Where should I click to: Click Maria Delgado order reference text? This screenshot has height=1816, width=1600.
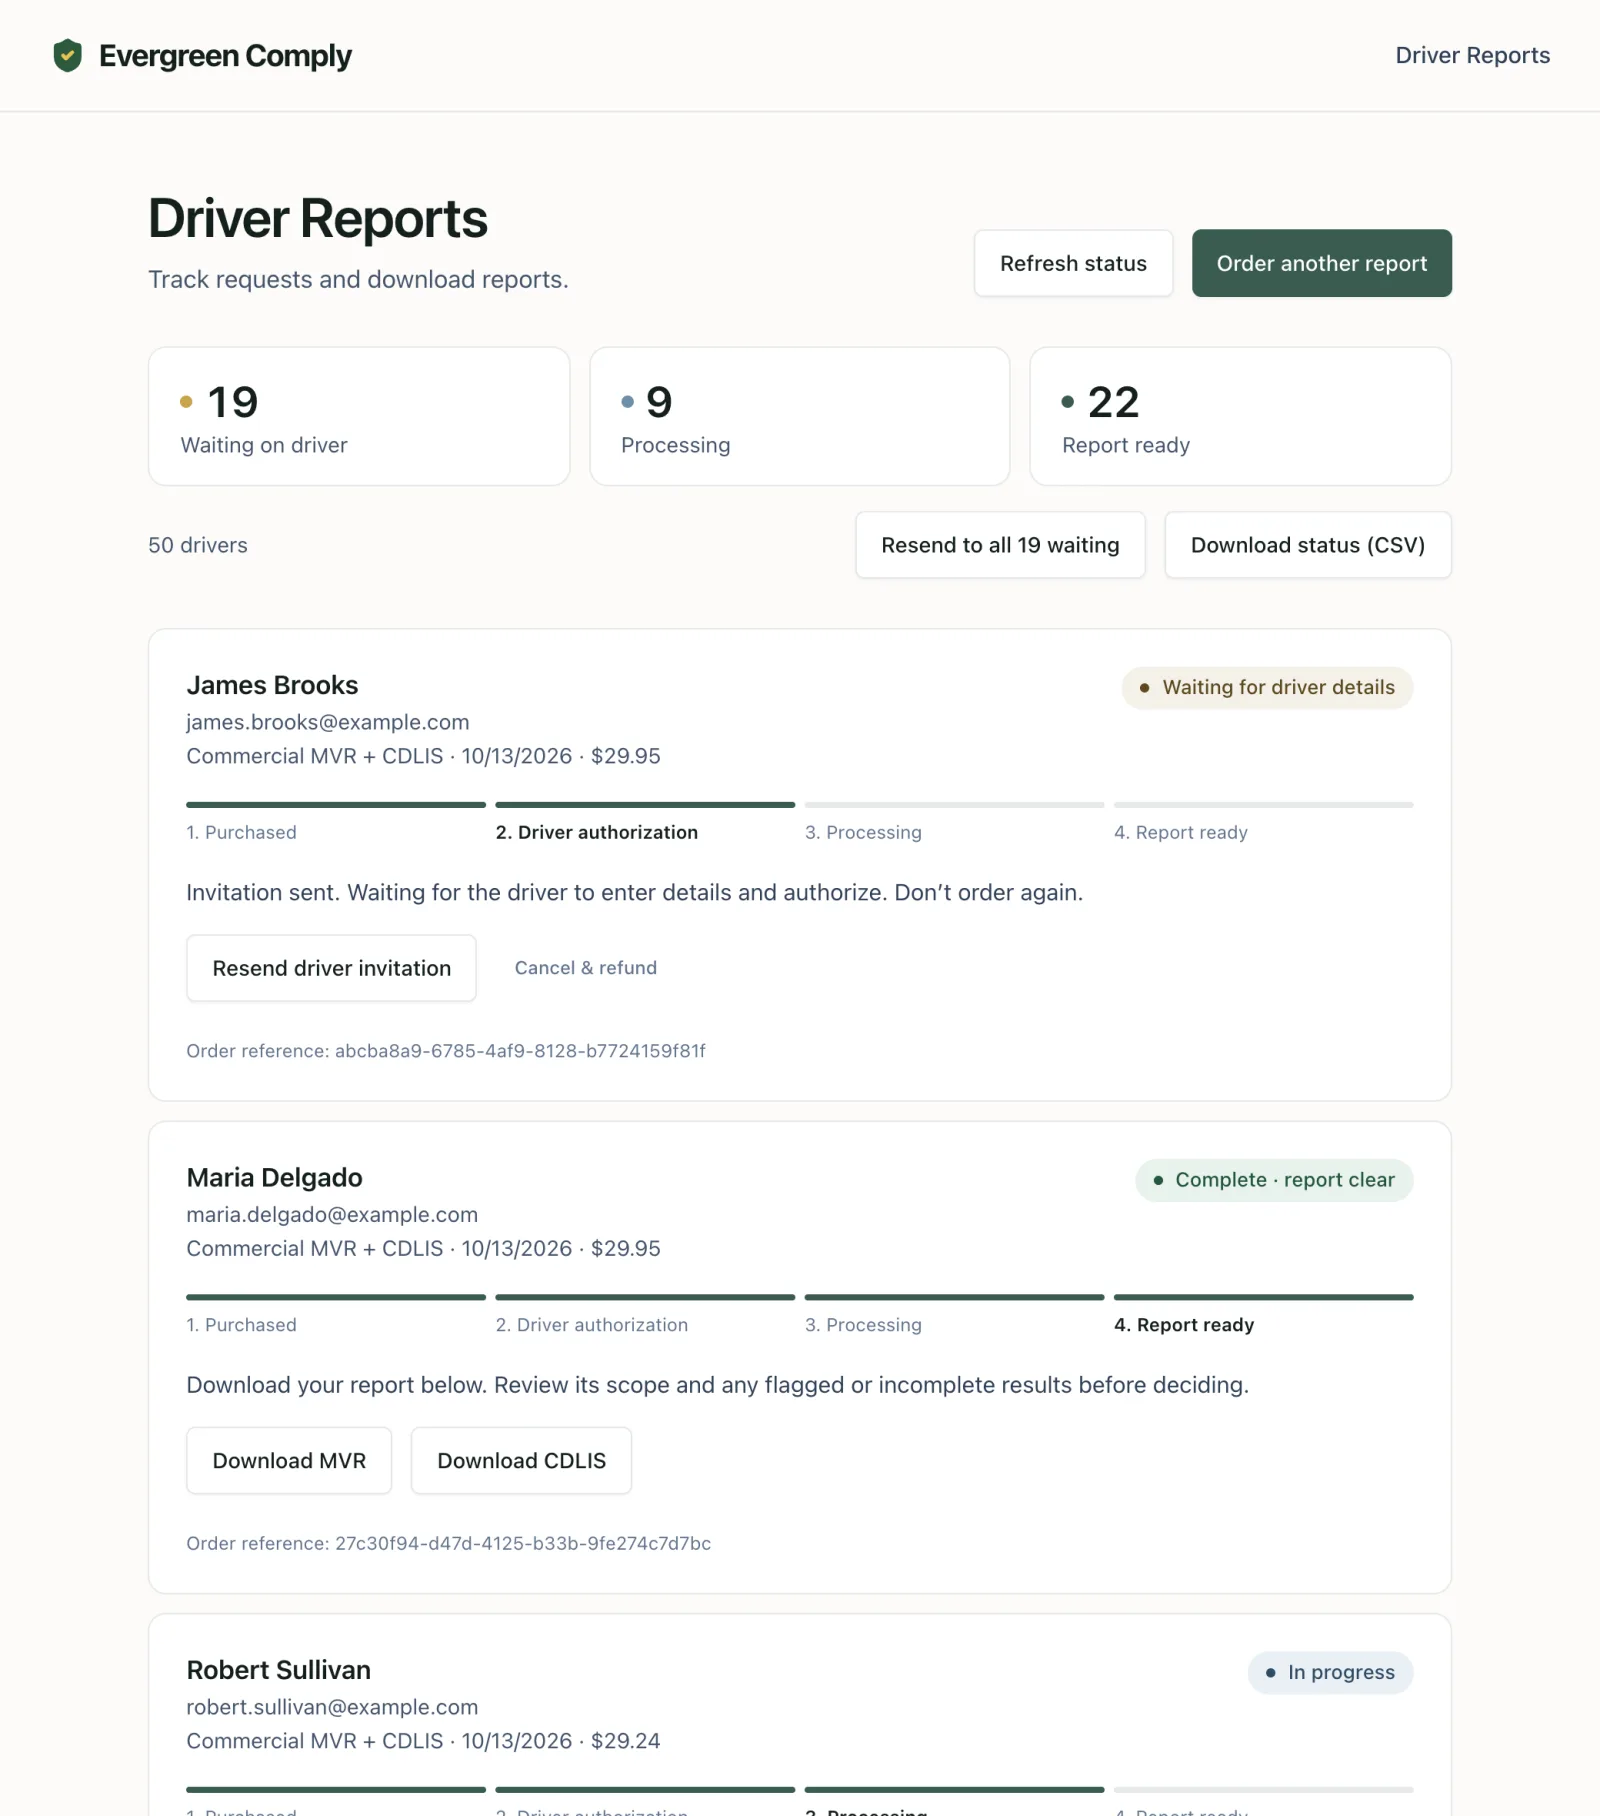[448, 1543]
